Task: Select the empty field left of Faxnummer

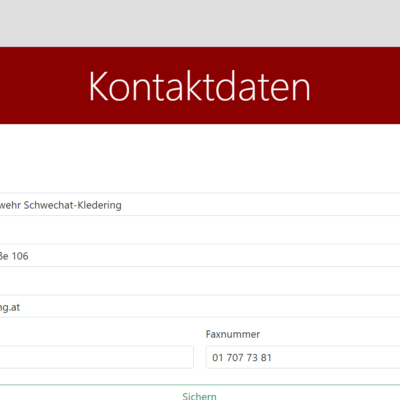Action: pos(97,357)
